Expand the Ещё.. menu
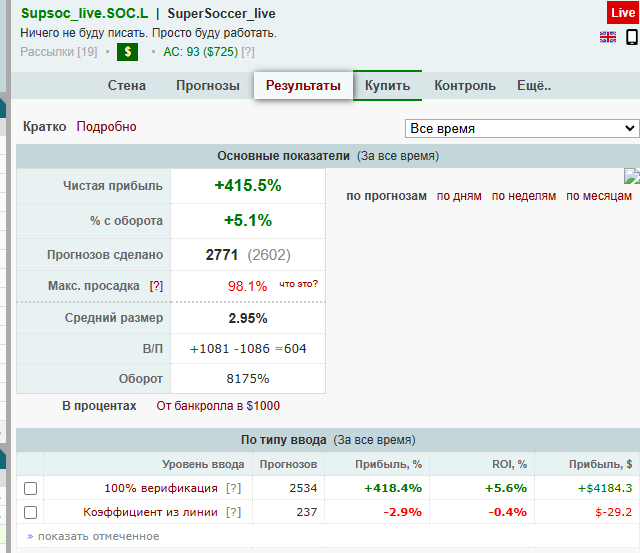640x553 pixels. pos(534,86)
